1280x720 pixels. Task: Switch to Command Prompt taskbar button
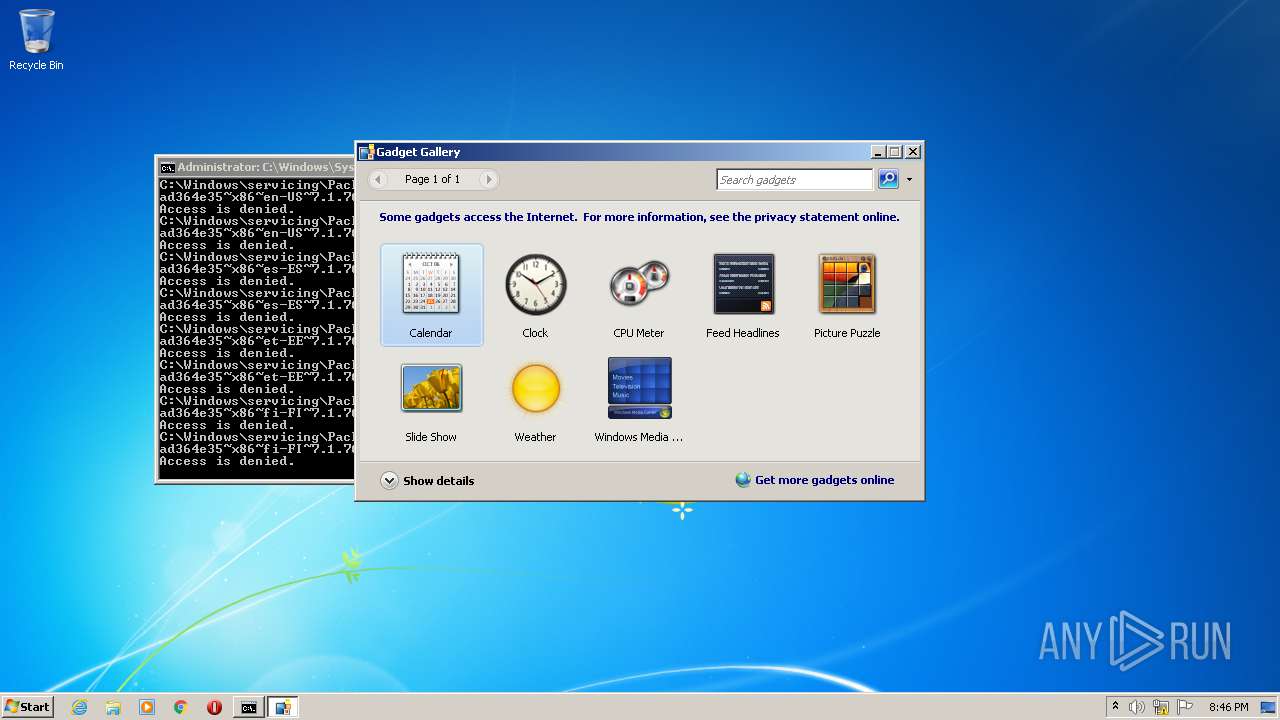(x=248, y=707)
